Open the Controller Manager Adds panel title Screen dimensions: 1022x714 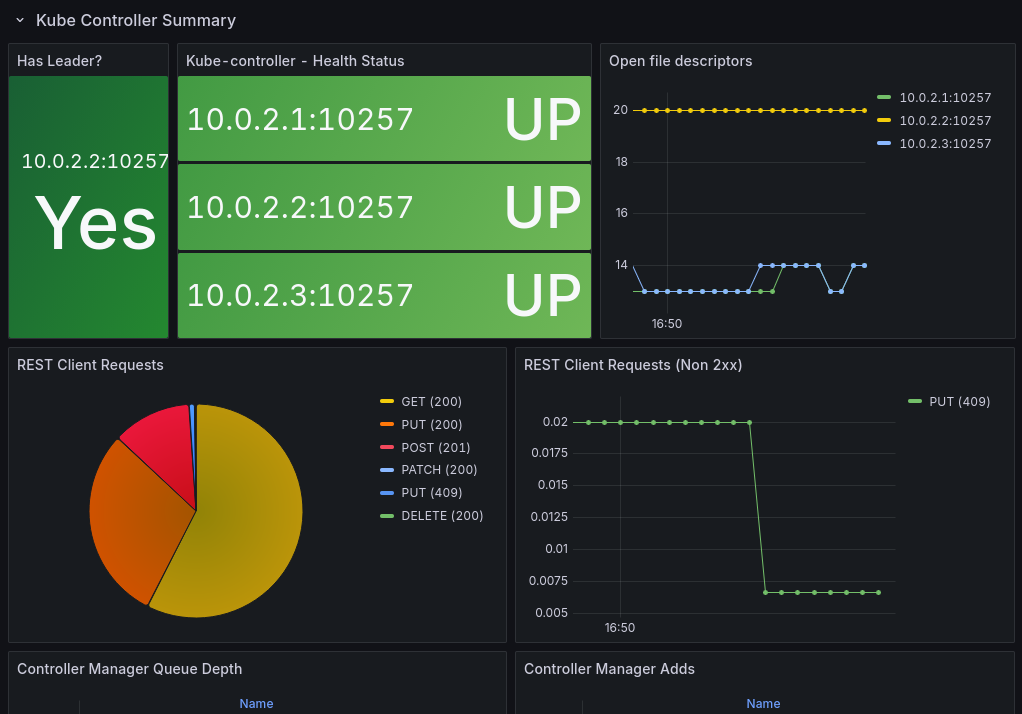609,668
